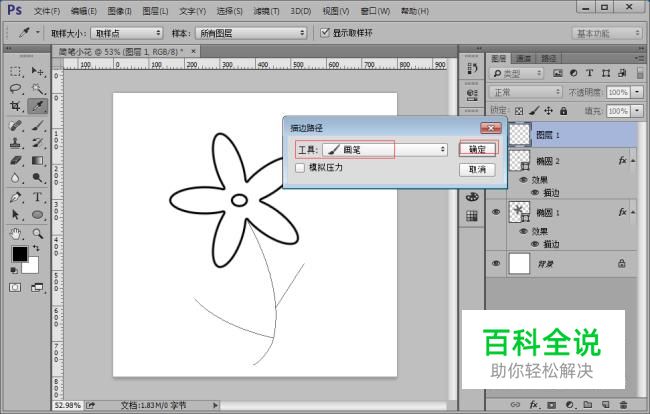650x414 pixels.
Task: Select the Gradient tool
Action: click(38, 160)
